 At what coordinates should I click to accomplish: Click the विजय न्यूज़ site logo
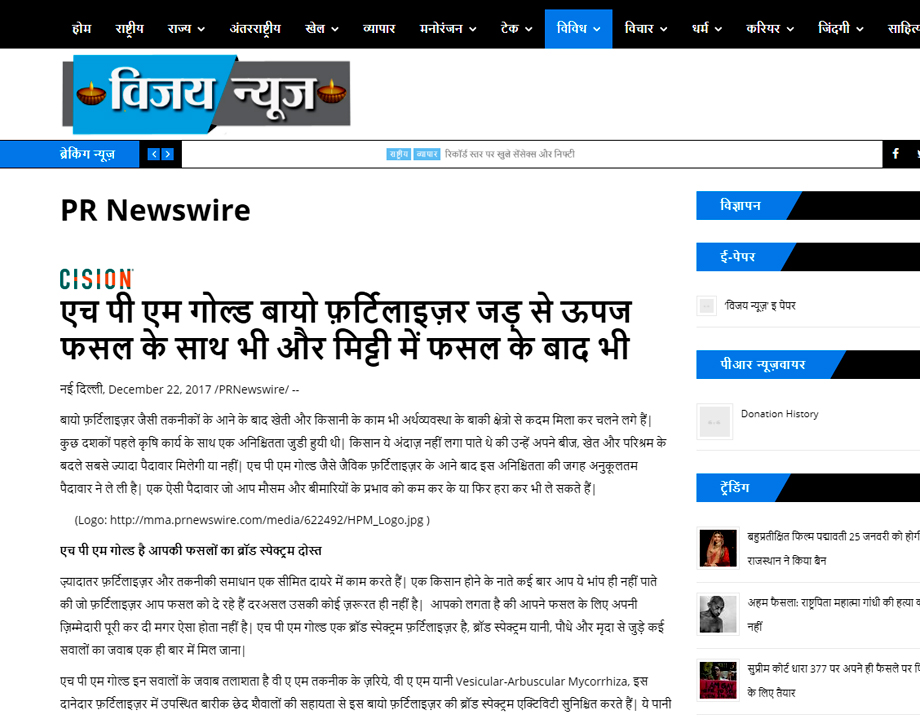[x=207, y=94]
